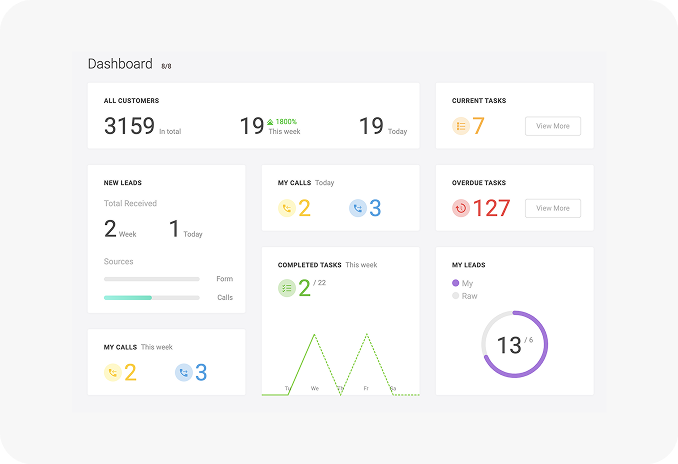
Task: Click the red Overdue Tasks clock icon
Action: click(461, 208)
